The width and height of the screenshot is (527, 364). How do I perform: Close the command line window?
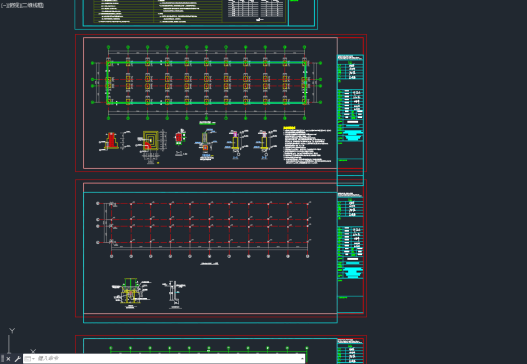pos(8,359)
